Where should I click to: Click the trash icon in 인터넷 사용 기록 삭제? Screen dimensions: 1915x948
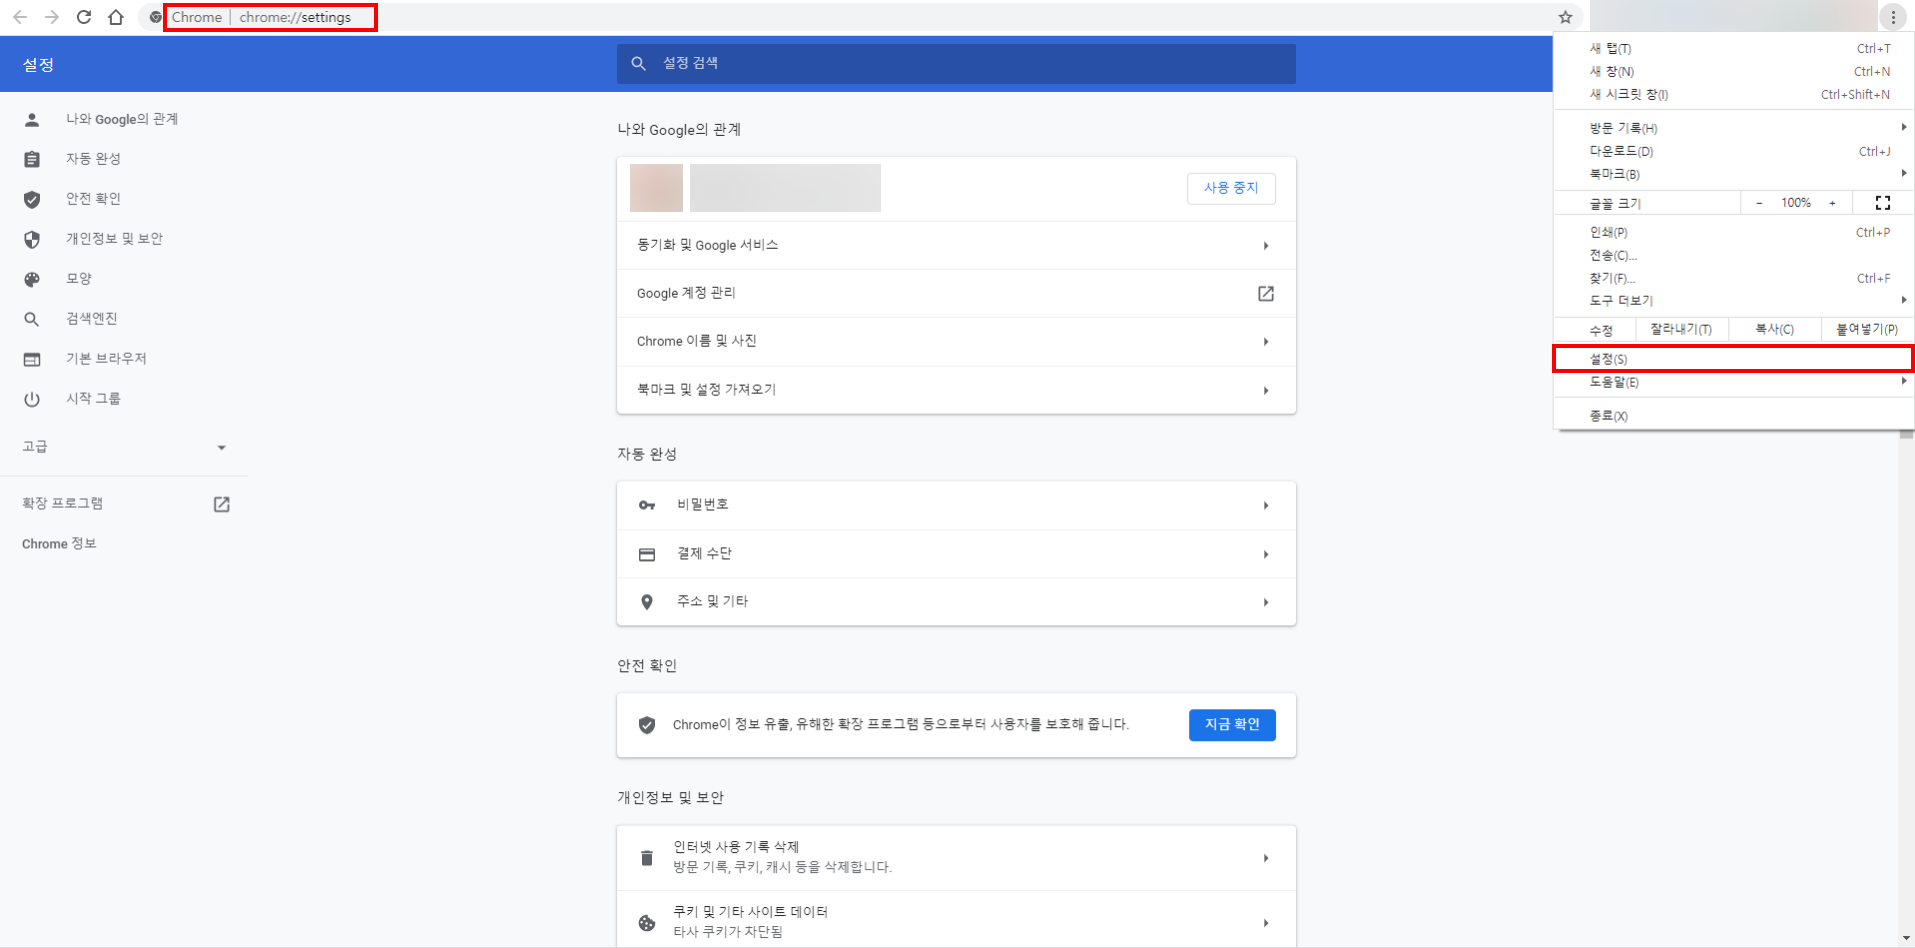647,858
